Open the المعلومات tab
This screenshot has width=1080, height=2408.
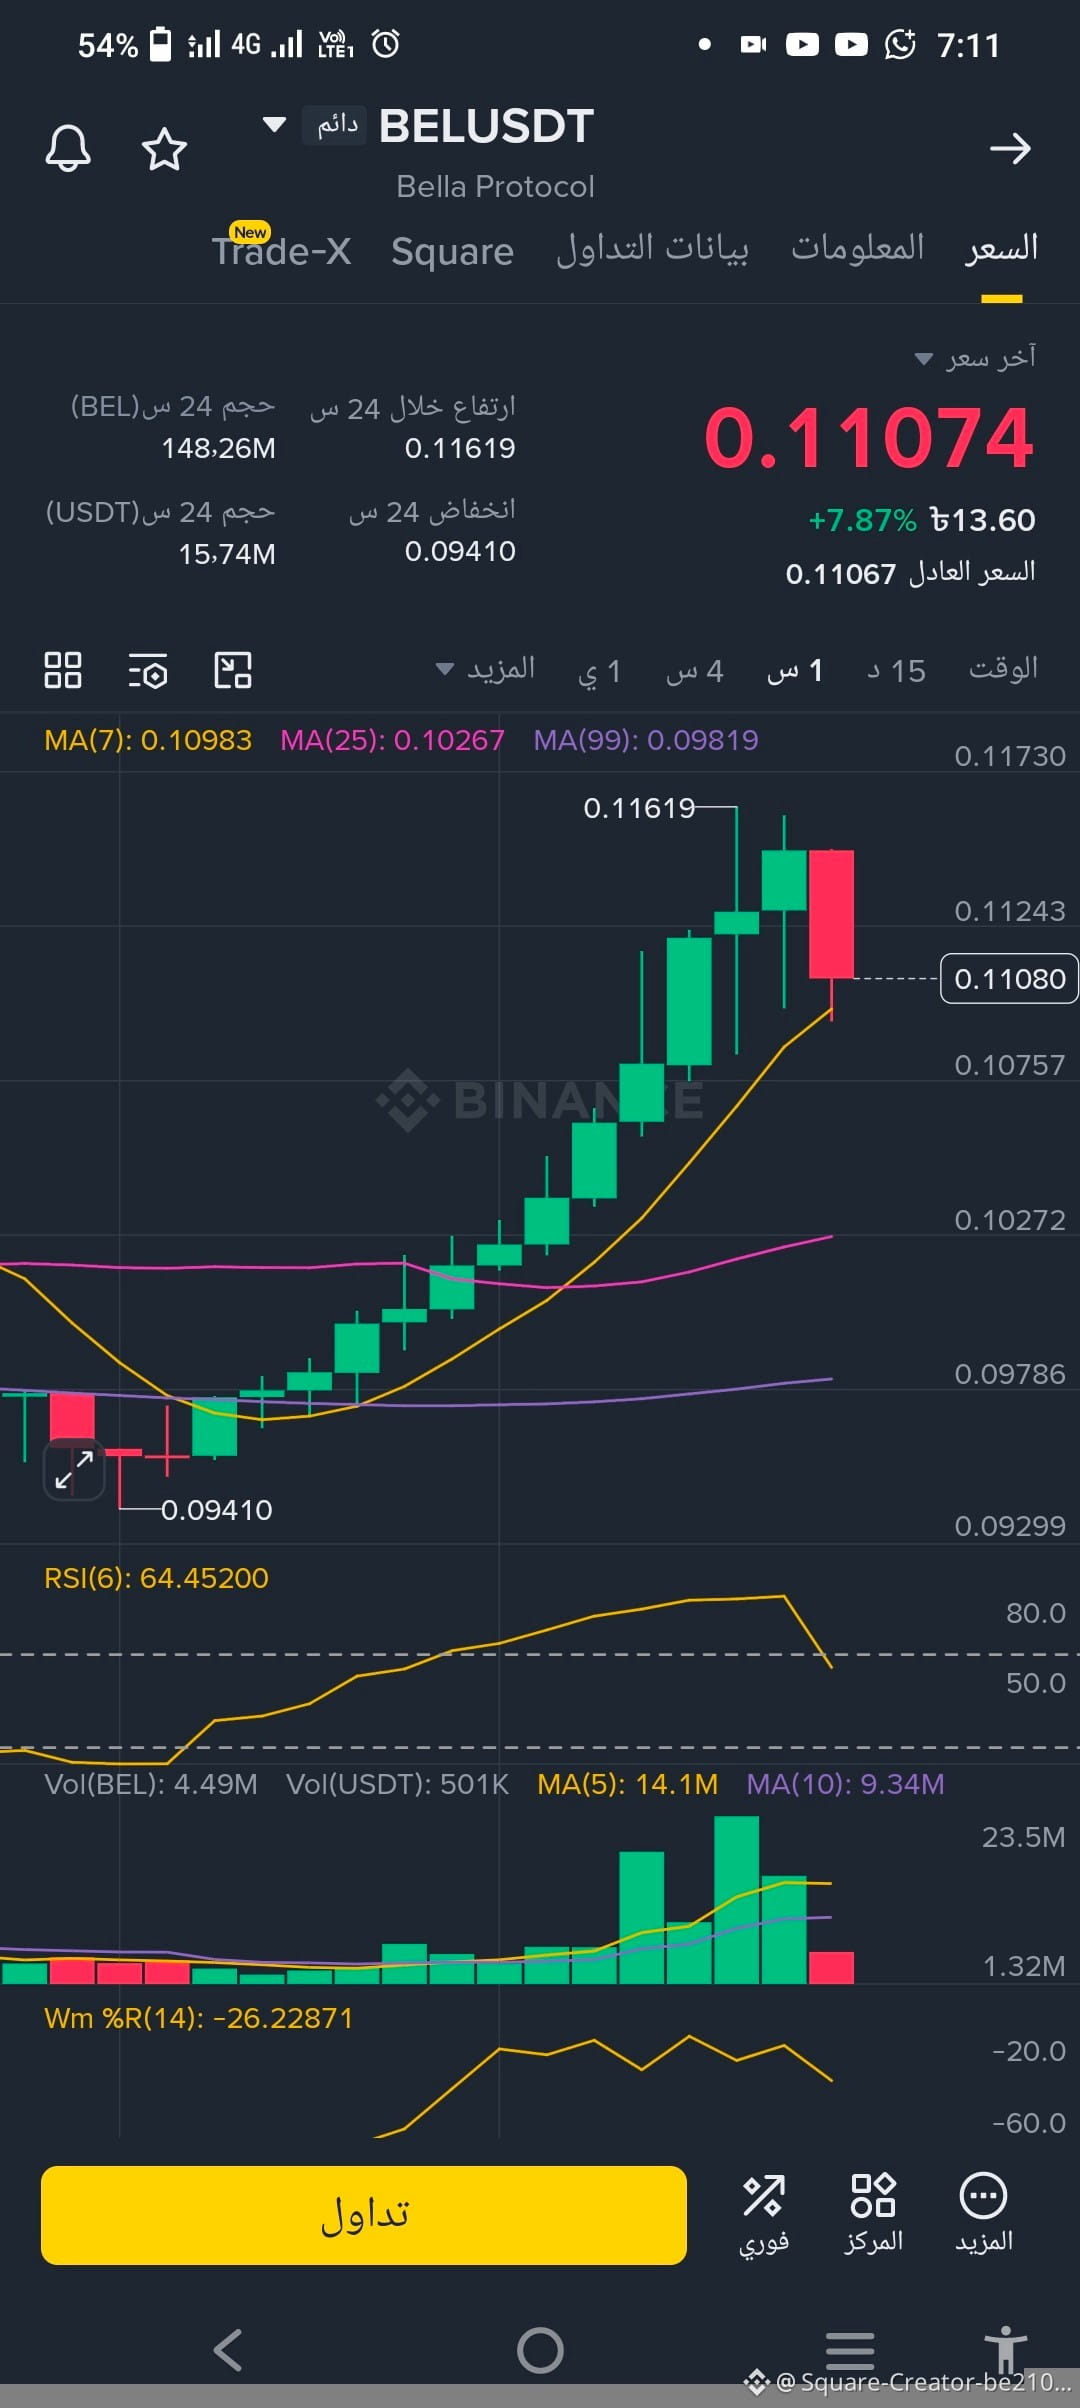pyautogui.click(x=858, y=248)
